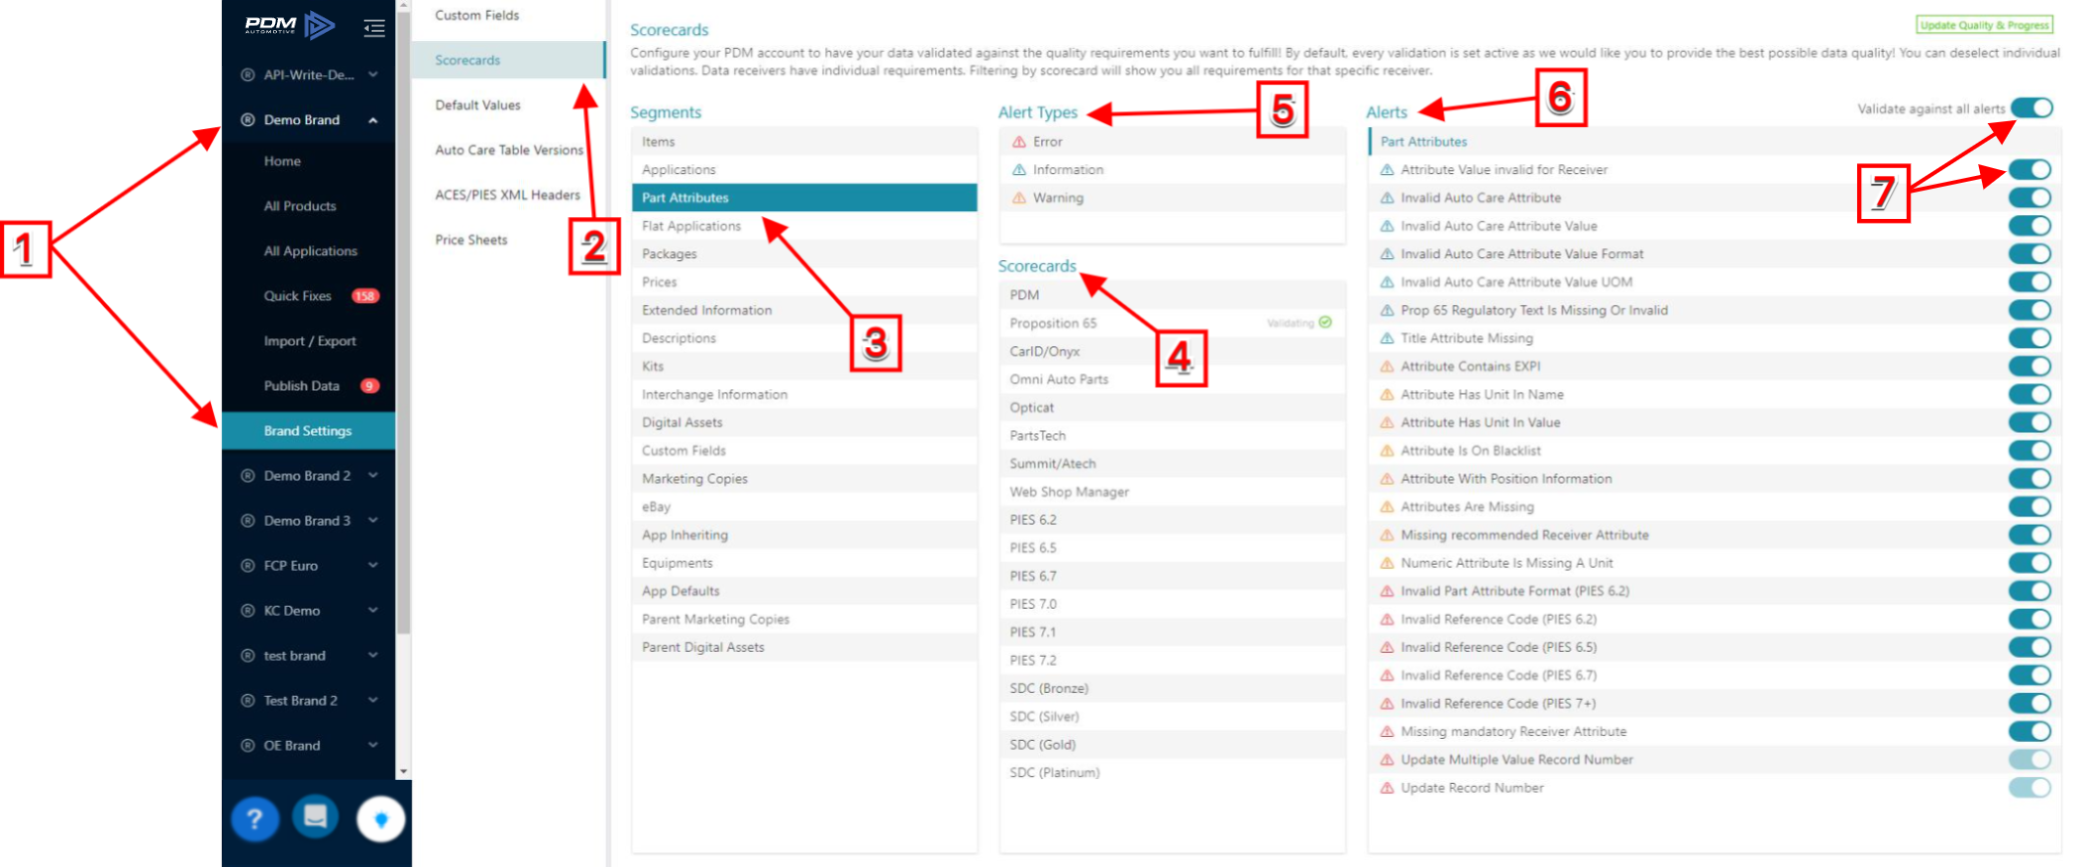Select the SDC (Gold) scorecard
The width and height of the screenshot is (2080, 867).
point(1172,745)
